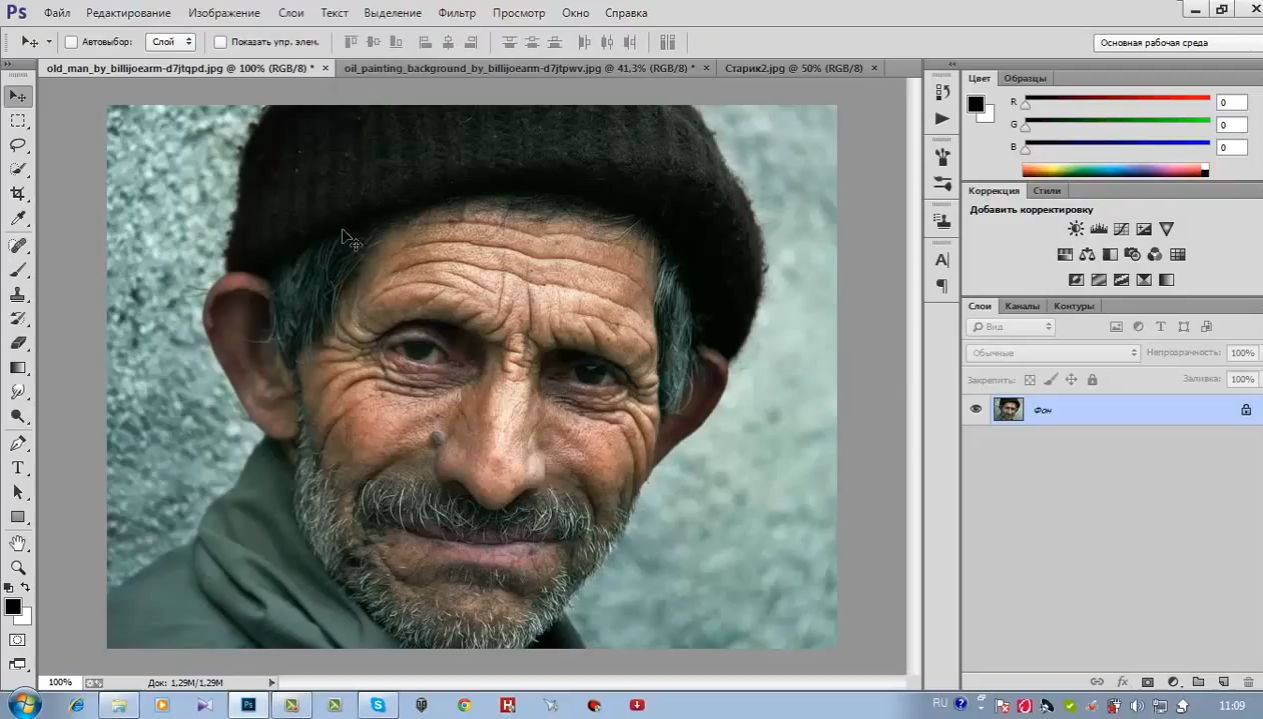Click the Фон layer thumbnail
1263x719 pixels.
click(x=1008, y=409)
